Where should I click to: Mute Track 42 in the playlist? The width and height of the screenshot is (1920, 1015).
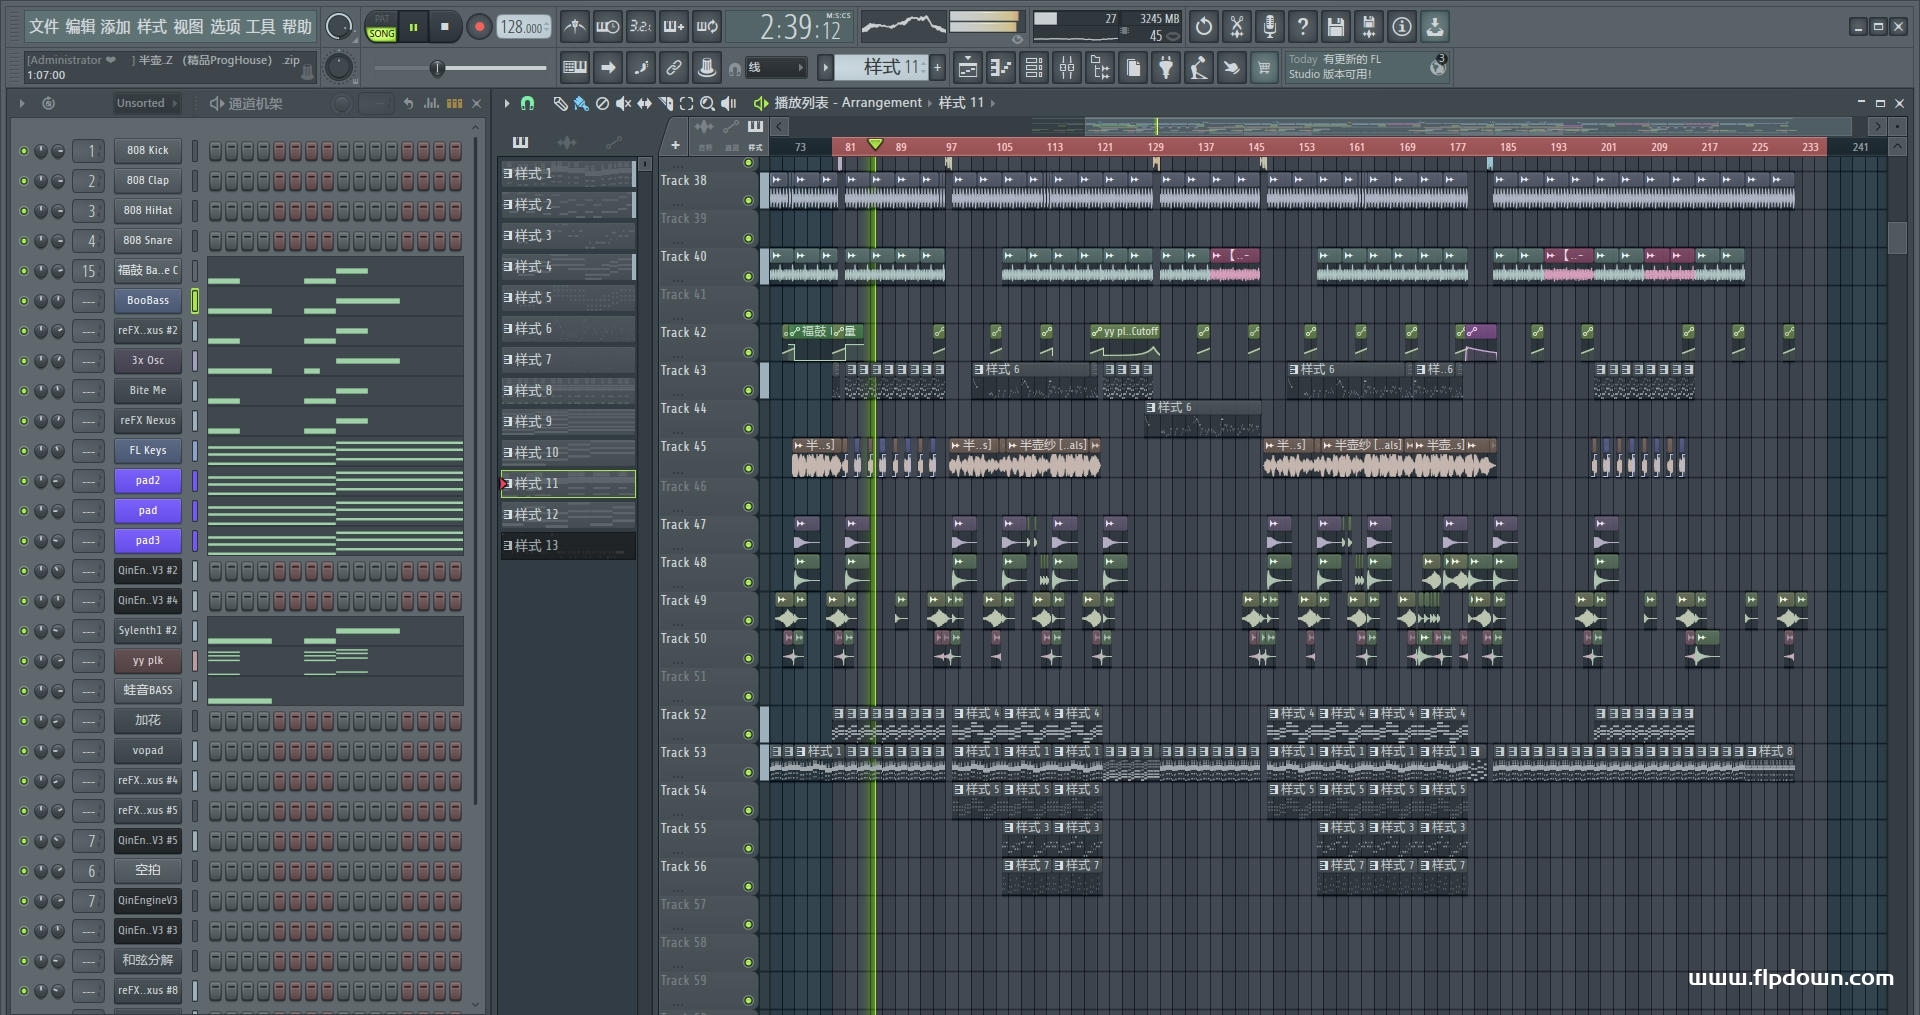pyautogui.click(x=748, y=352)
